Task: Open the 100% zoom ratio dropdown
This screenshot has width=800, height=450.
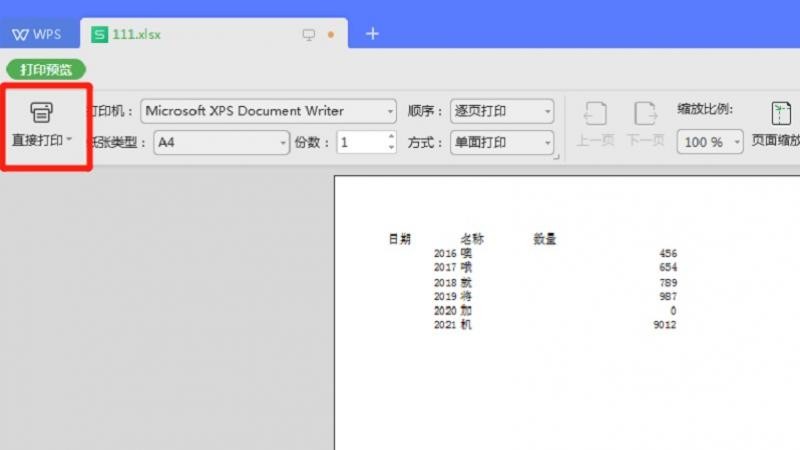Action: (x=737, y=143)
